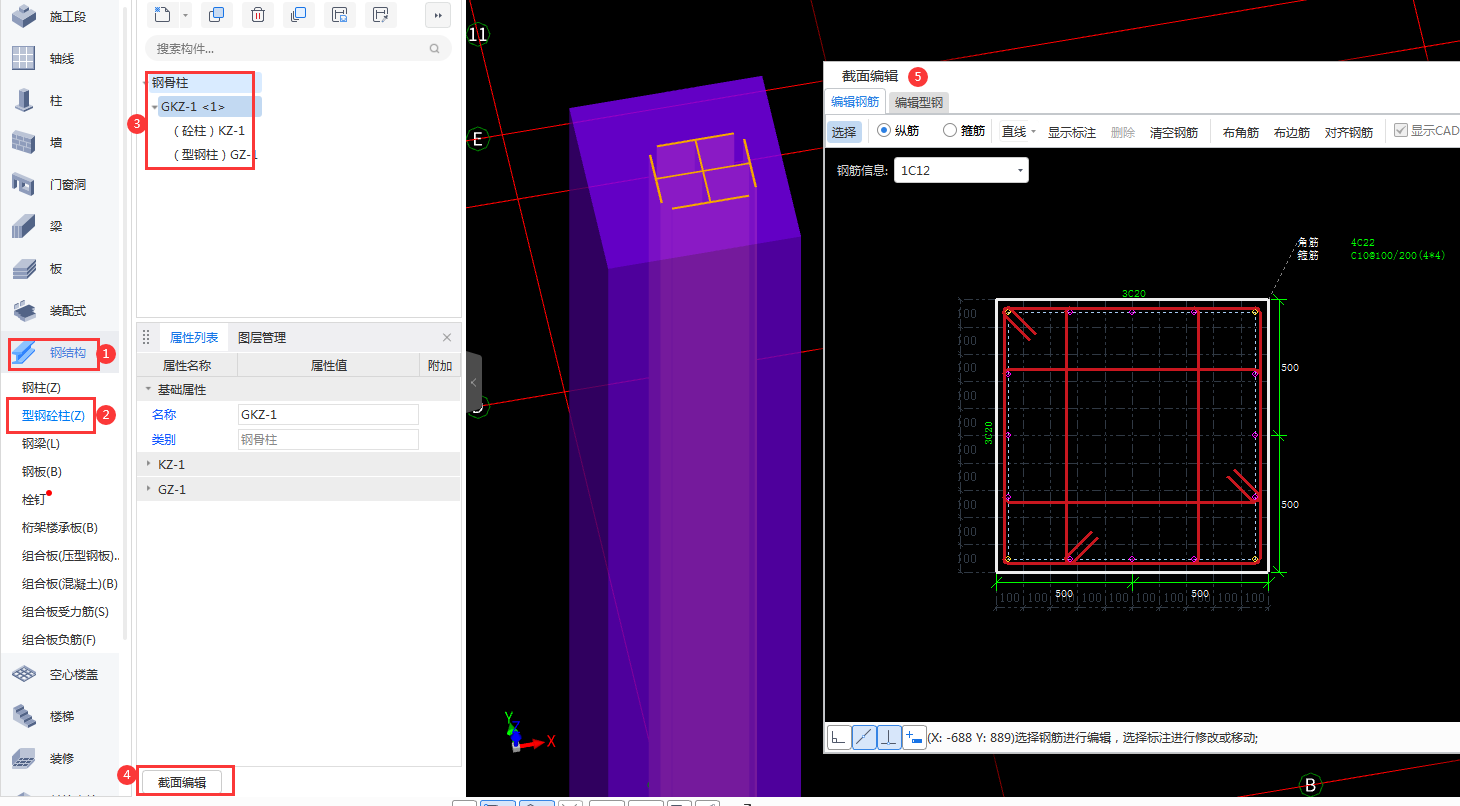
Task: Open the 板 slab category
Action: (x=61, y=269)
